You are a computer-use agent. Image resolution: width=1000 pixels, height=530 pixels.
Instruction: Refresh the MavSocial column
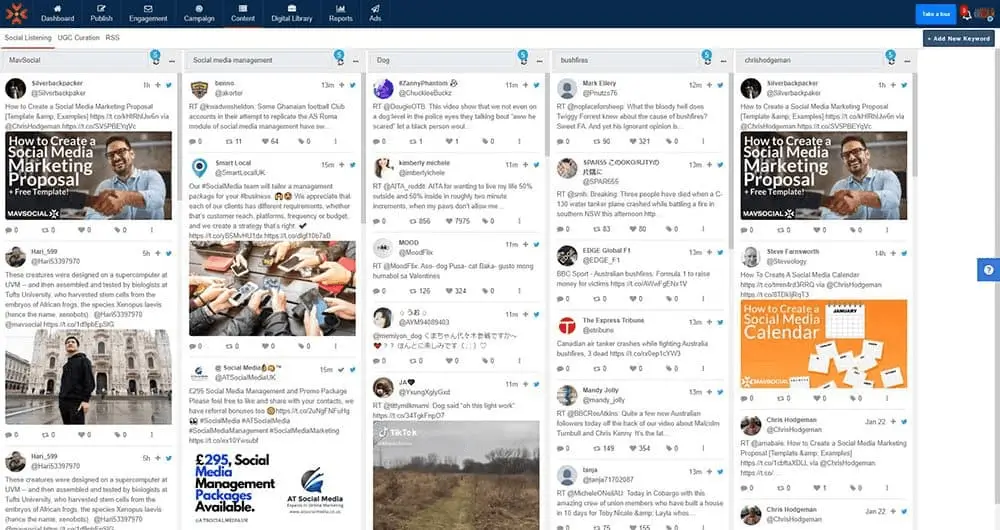156,61
